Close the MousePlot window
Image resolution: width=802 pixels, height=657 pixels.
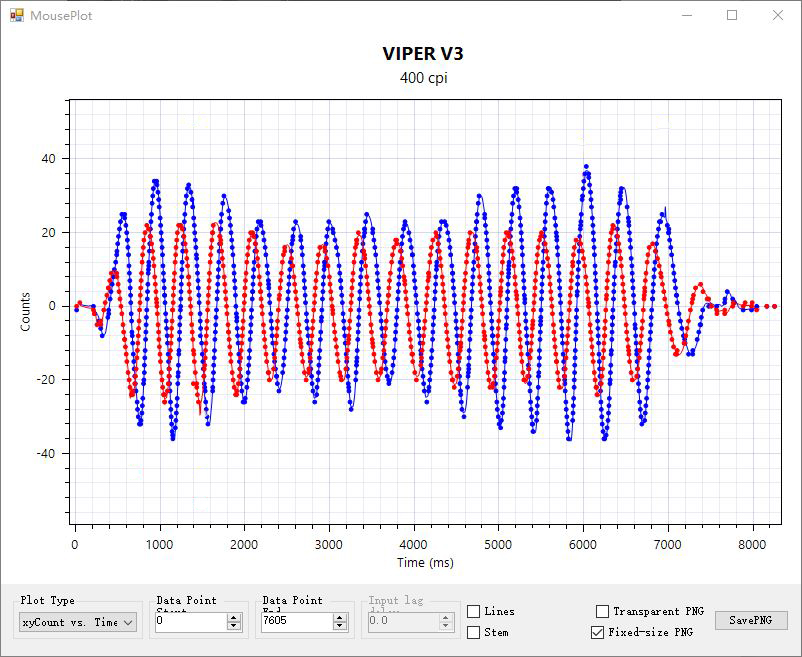(778, 15)
